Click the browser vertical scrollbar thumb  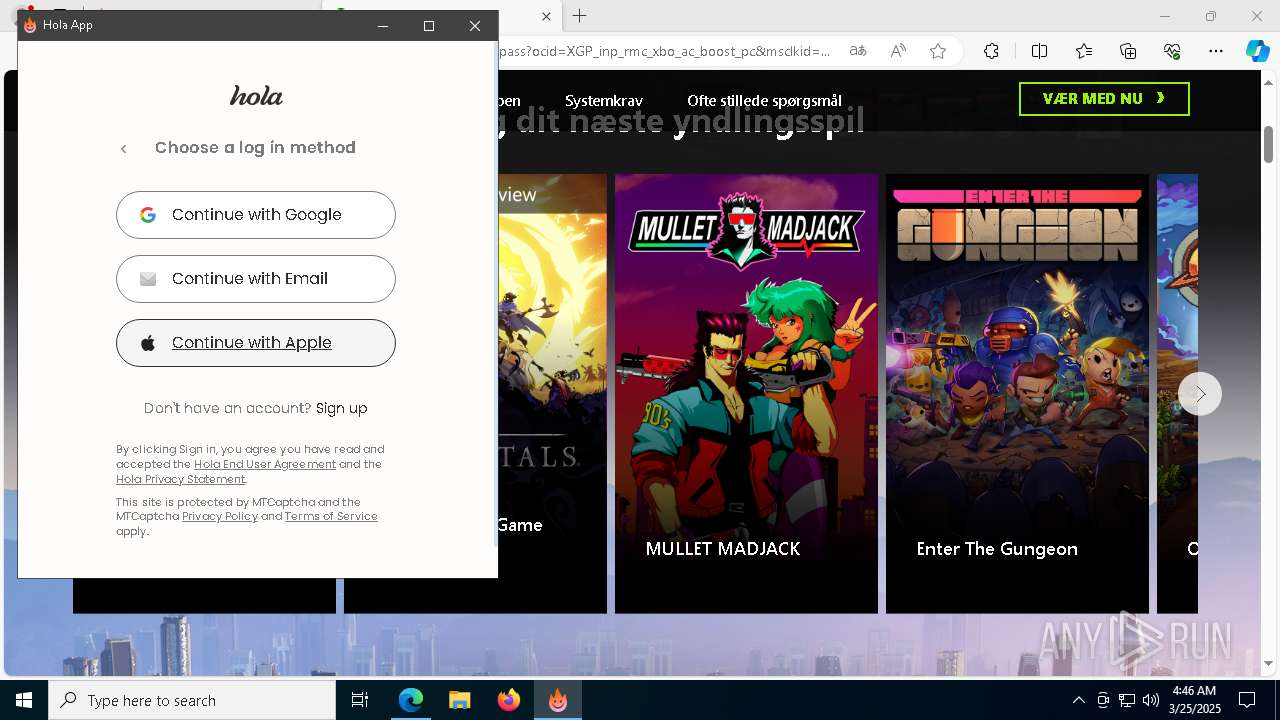1268,143
